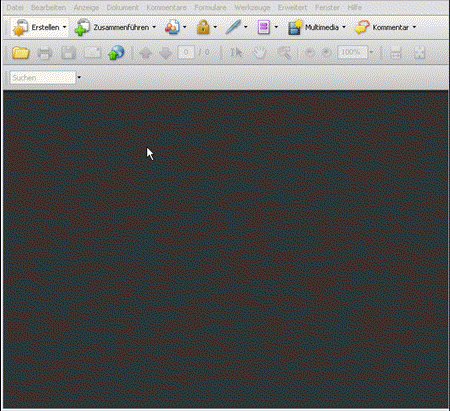Click the Multimedia button
Viewport: 450px width, 411px height.
click(x=317, y=27)
